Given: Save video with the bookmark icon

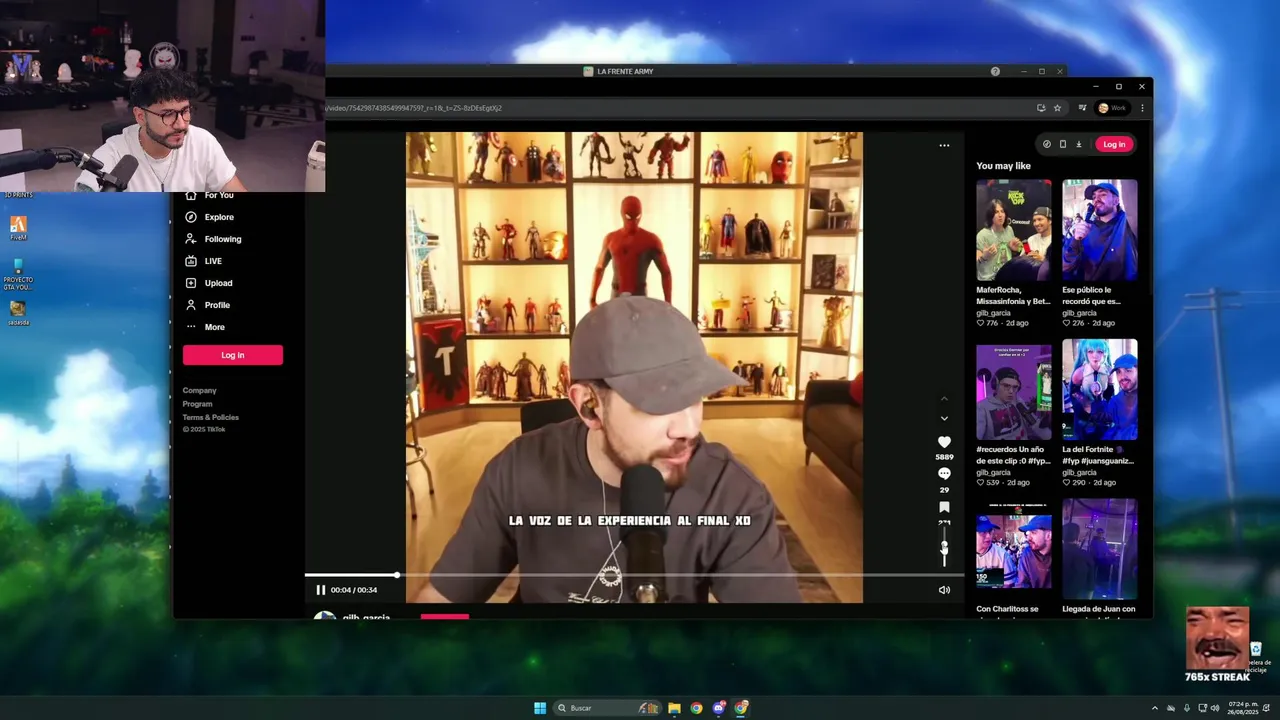Looking at the screenshot, I should tap(944, 507).
